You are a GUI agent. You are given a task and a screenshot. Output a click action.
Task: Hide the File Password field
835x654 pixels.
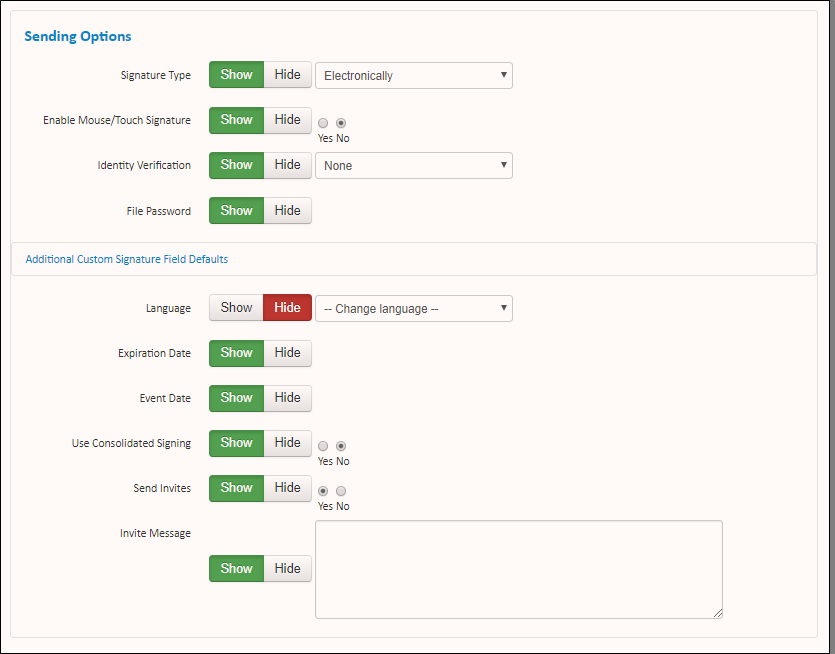pyautogui.click(x=287, y=210)
